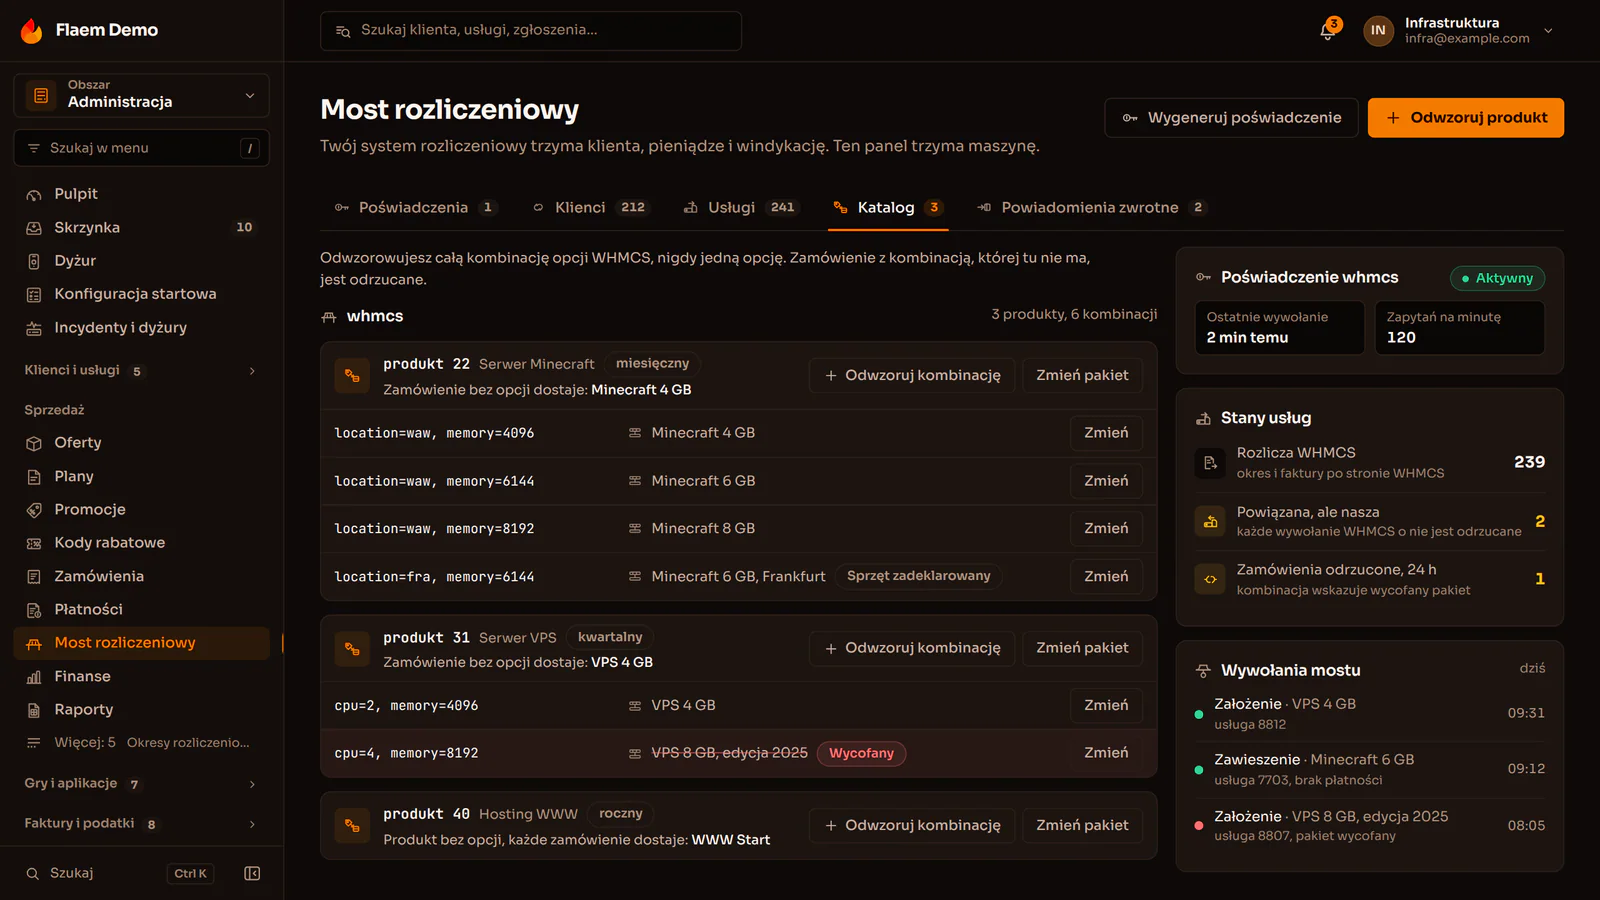This screenshot has width=1600, height=900.
Task: Open Kody rabatowe icon
Action: click(34, 543)
